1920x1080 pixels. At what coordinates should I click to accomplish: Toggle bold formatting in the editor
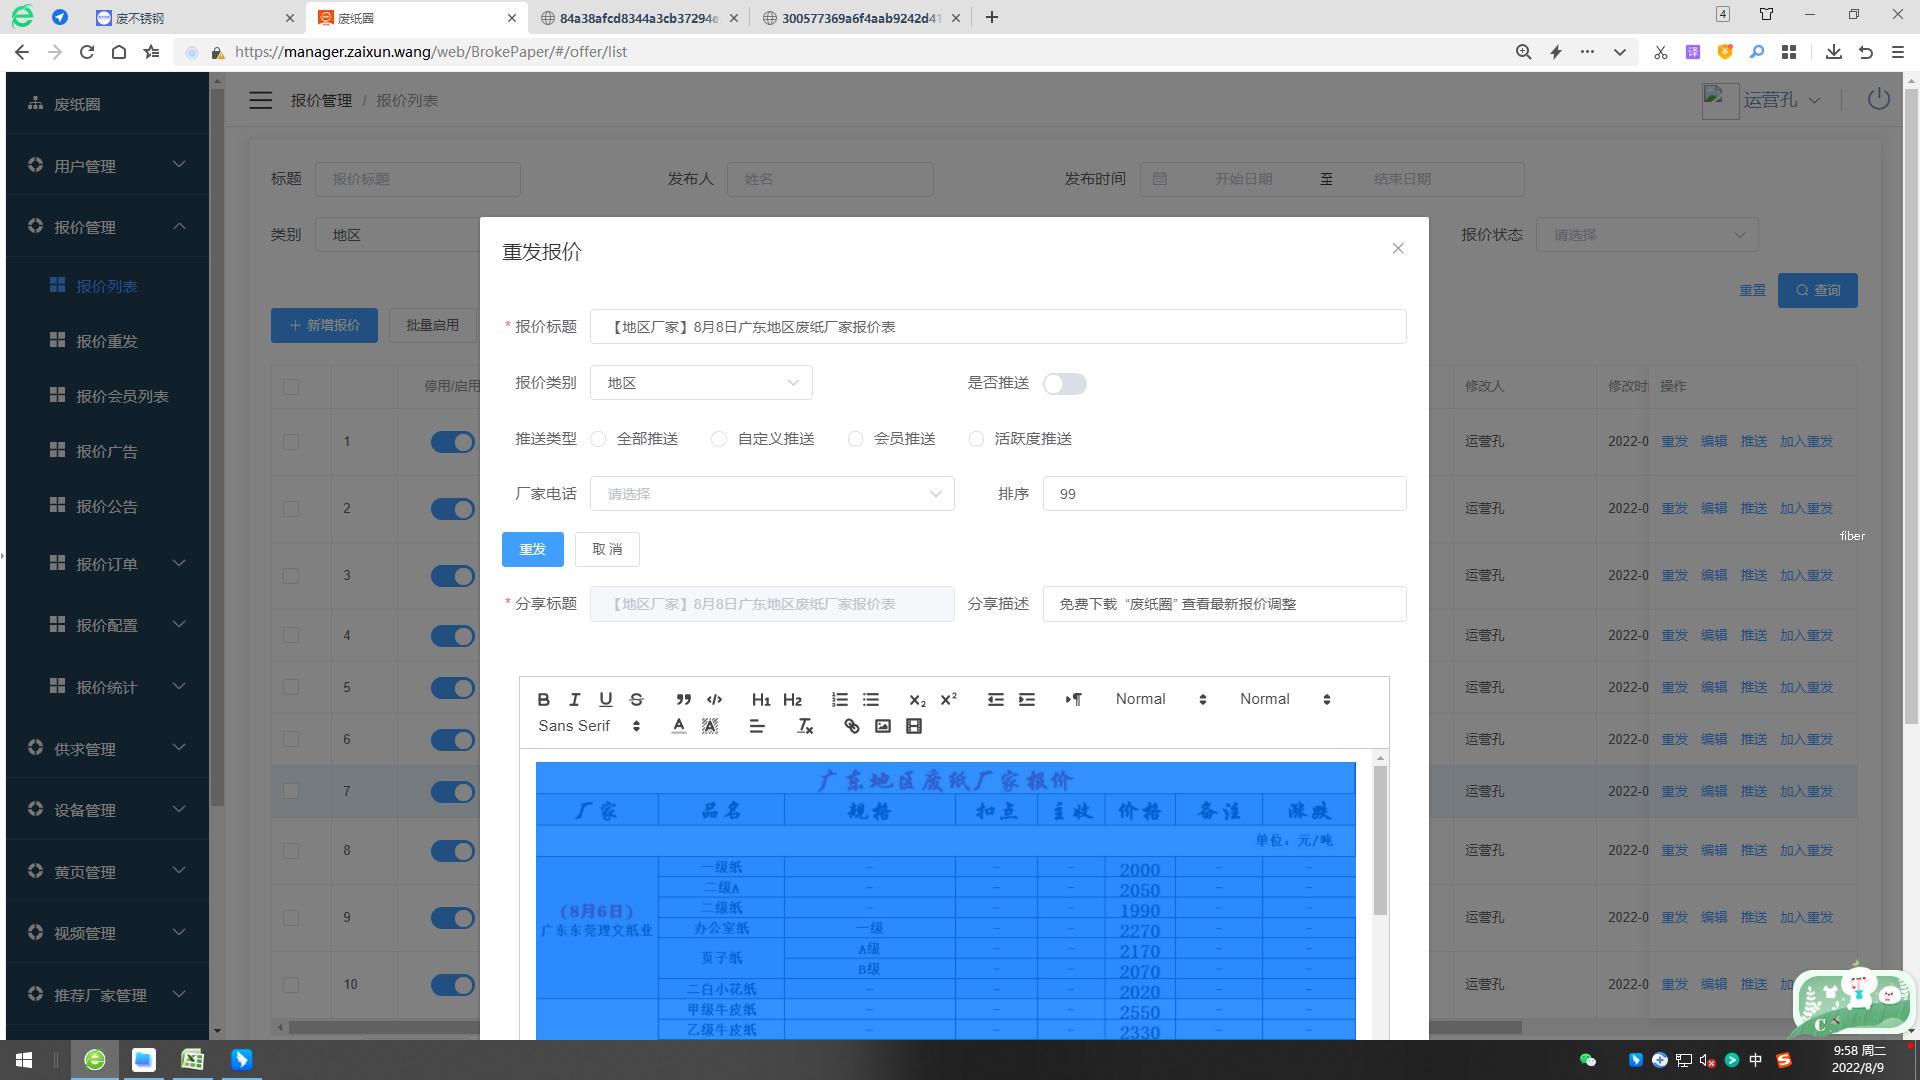(543, 700)
